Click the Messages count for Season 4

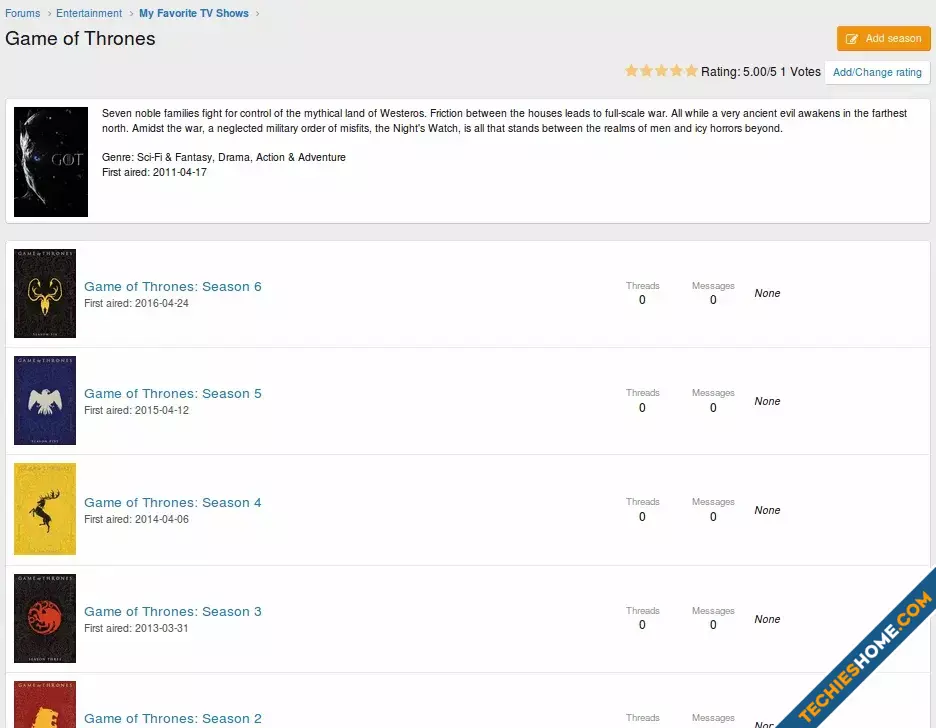point(713,517)
